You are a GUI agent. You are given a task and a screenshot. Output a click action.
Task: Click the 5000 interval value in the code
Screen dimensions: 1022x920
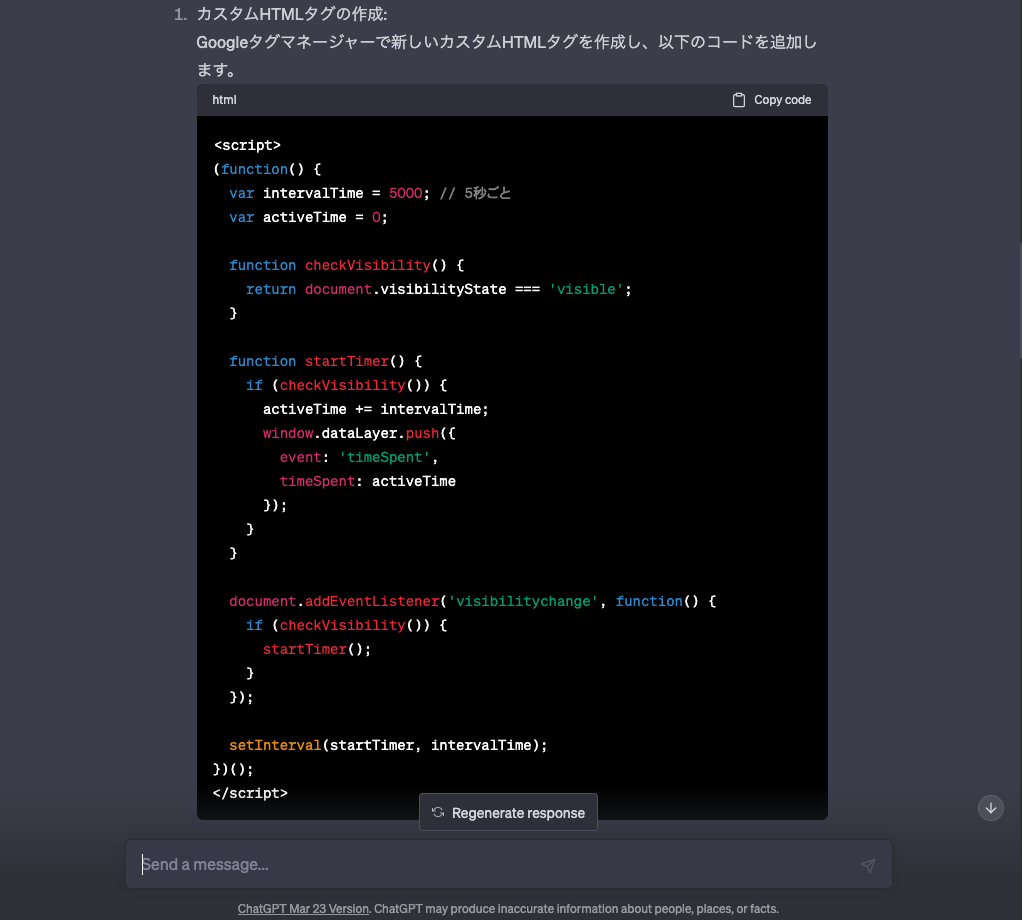click(405, 193)
